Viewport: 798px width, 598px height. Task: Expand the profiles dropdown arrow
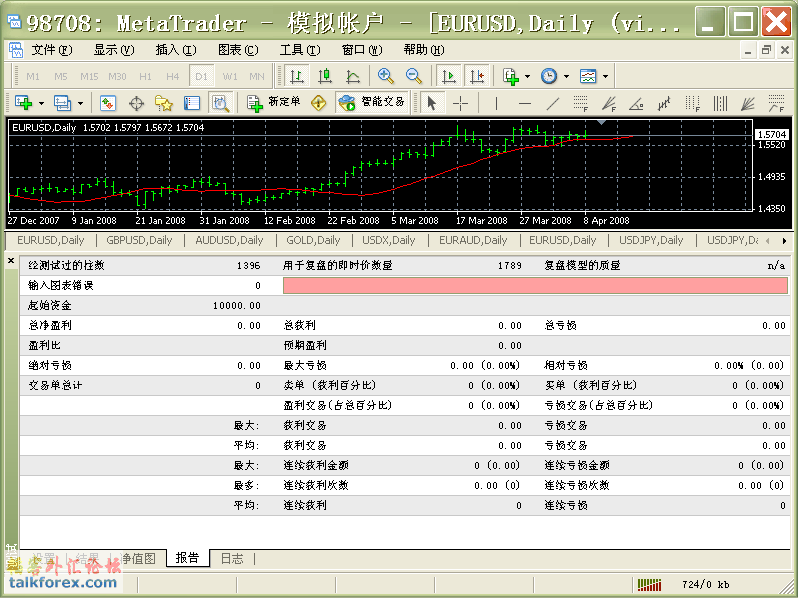[80, 104]
